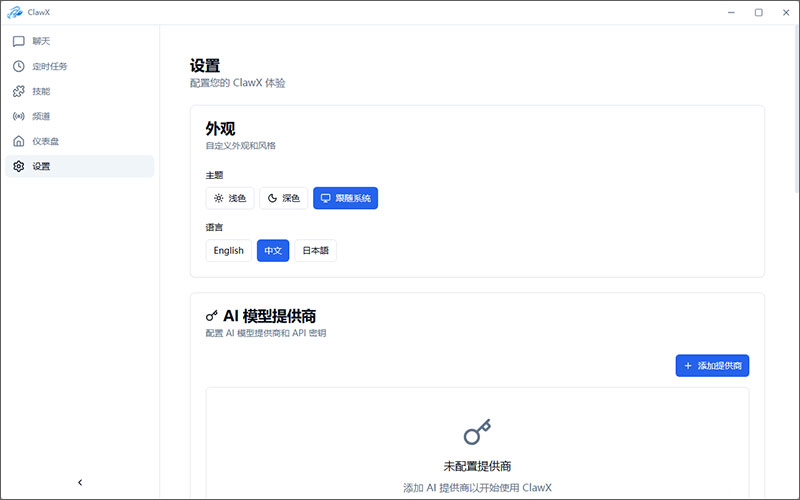Maximize the ClawX window

click(759, 12)
